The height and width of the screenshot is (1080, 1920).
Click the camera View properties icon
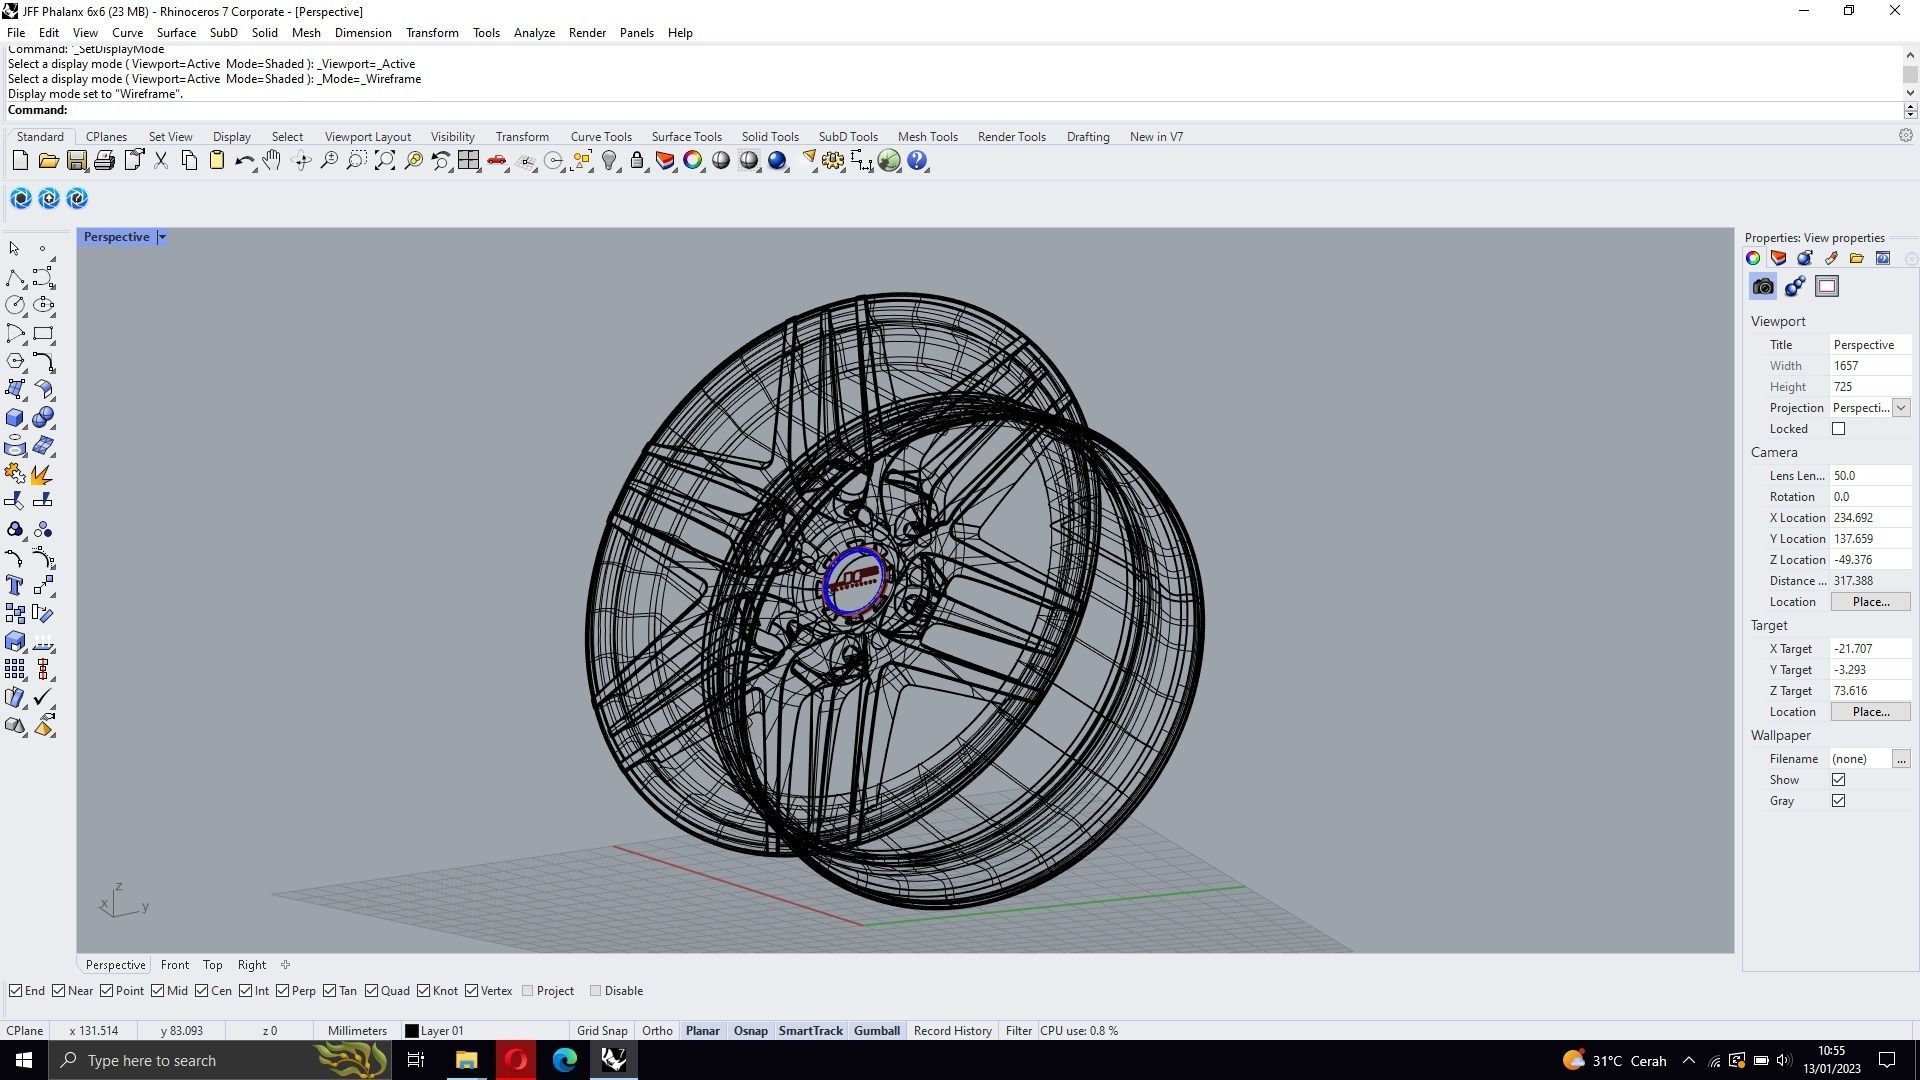[1763, 287]
